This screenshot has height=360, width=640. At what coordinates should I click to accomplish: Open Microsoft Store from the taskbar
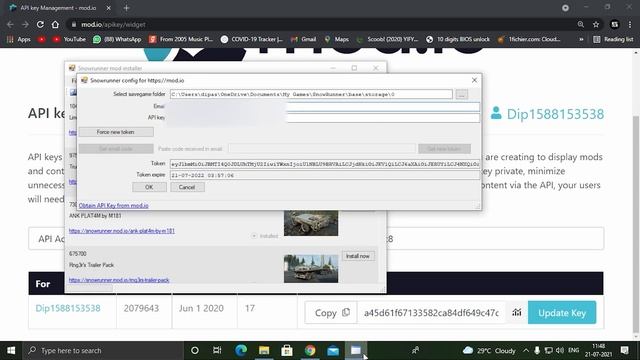click(287, 350)
